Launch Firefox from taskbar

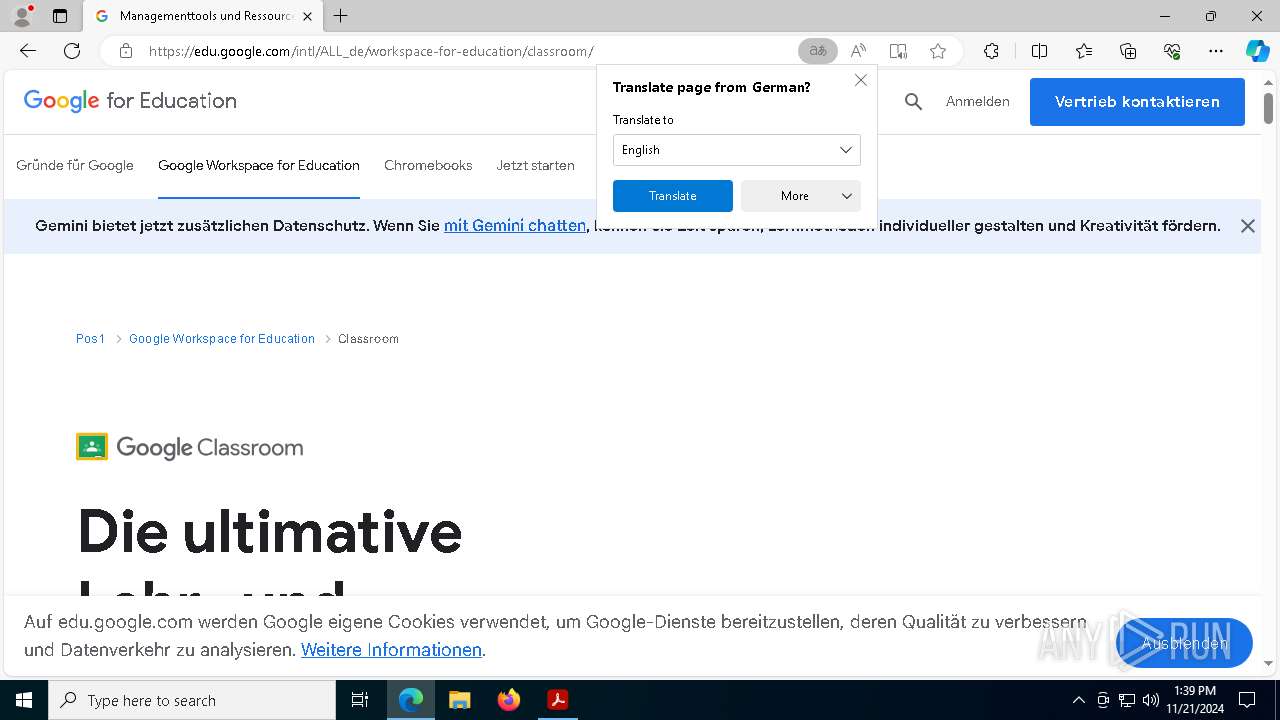tap(509, 700)
